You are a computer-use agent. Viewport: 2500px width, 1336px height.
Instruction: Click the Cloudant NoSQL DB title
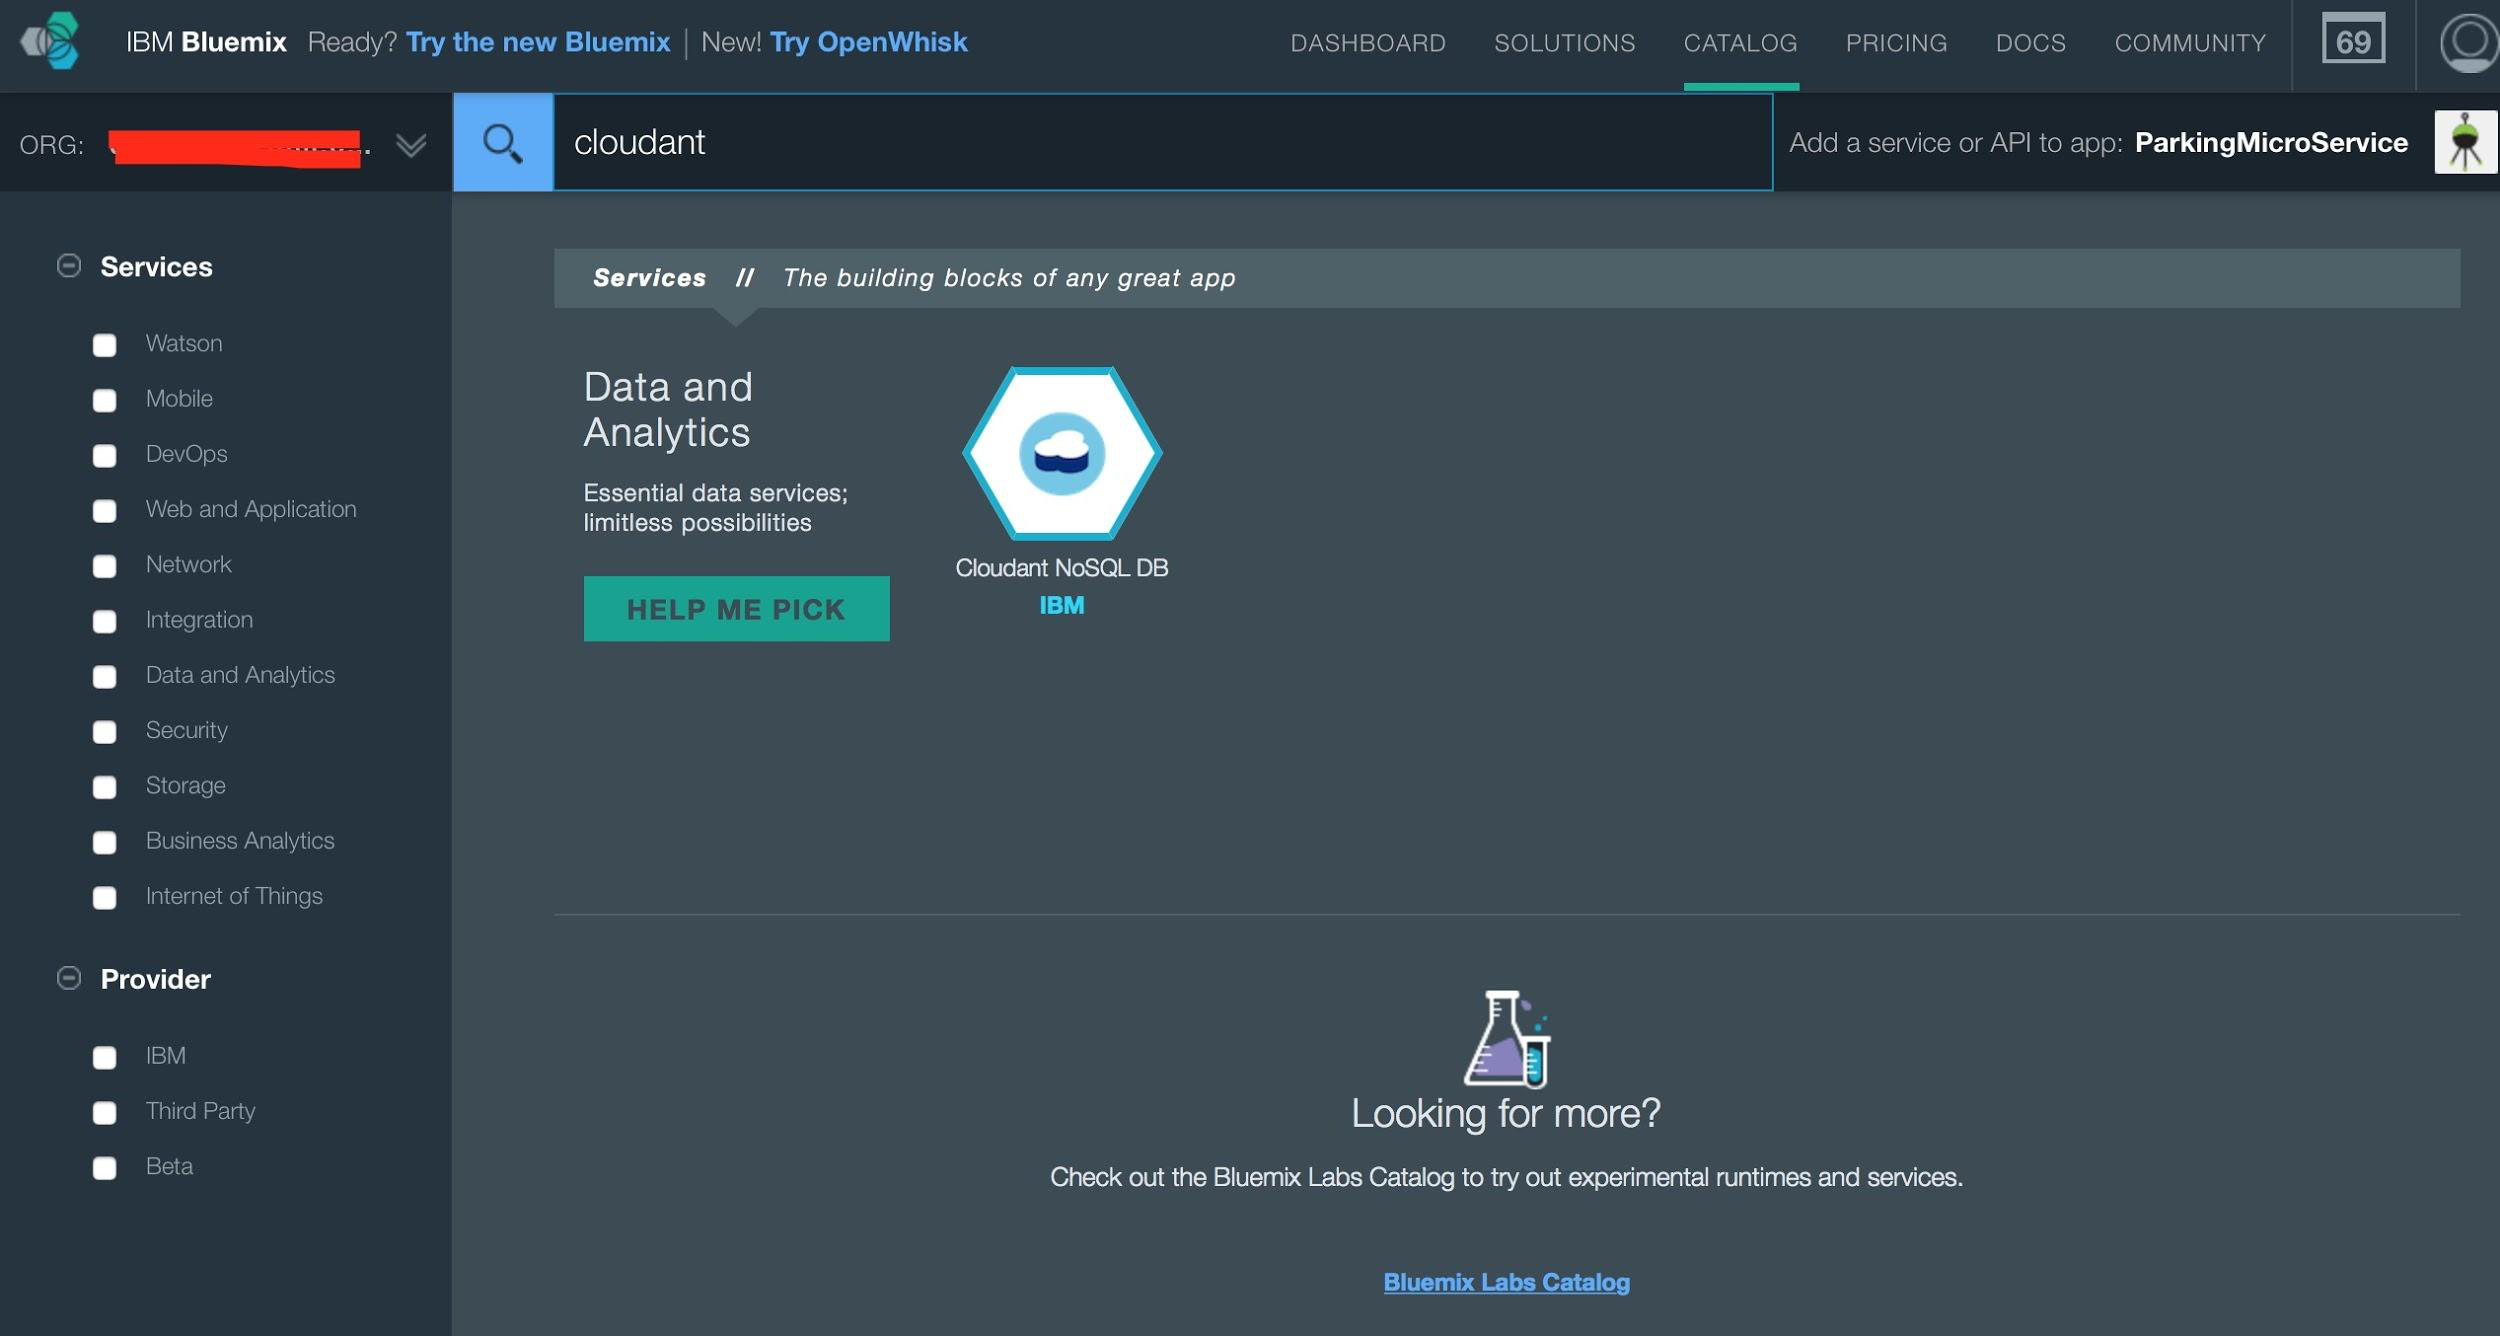(1061, 567)
